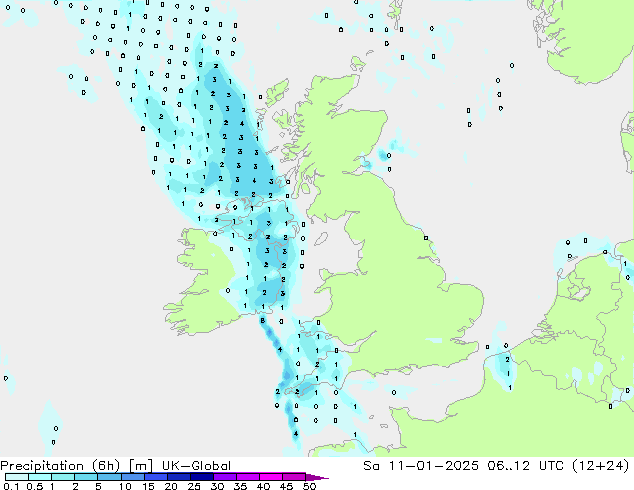Click the 30–35 purple legend swatch
634x490 pixels.
pyautogui.click(x=225, y=477)
